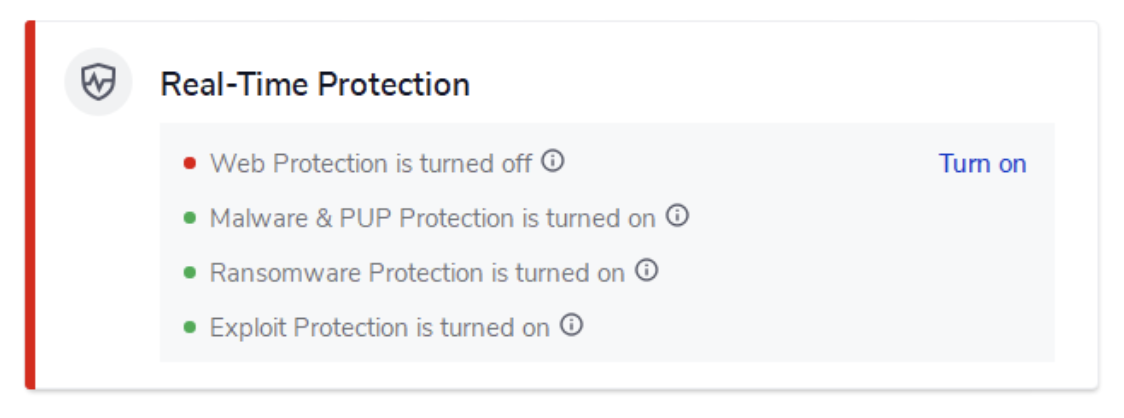1124x418 pixels.
Task: Click 'Web Protection is turned off' text
Action: (x=371, y=163)
